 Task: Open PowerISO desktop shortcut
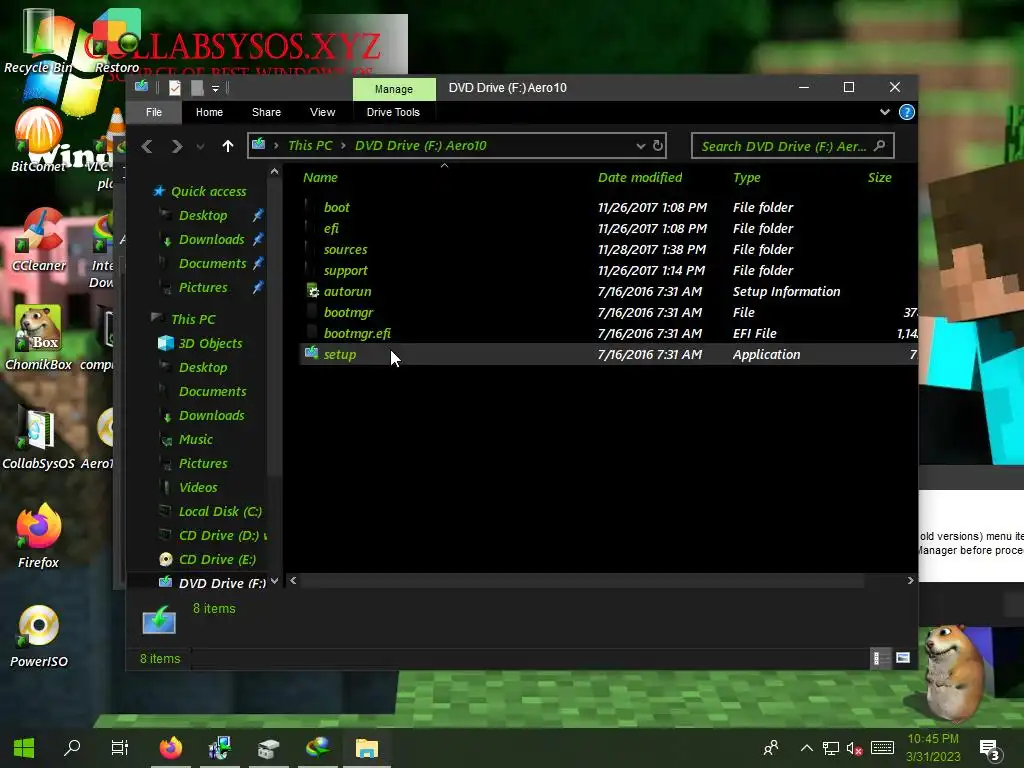coord(39,637)
